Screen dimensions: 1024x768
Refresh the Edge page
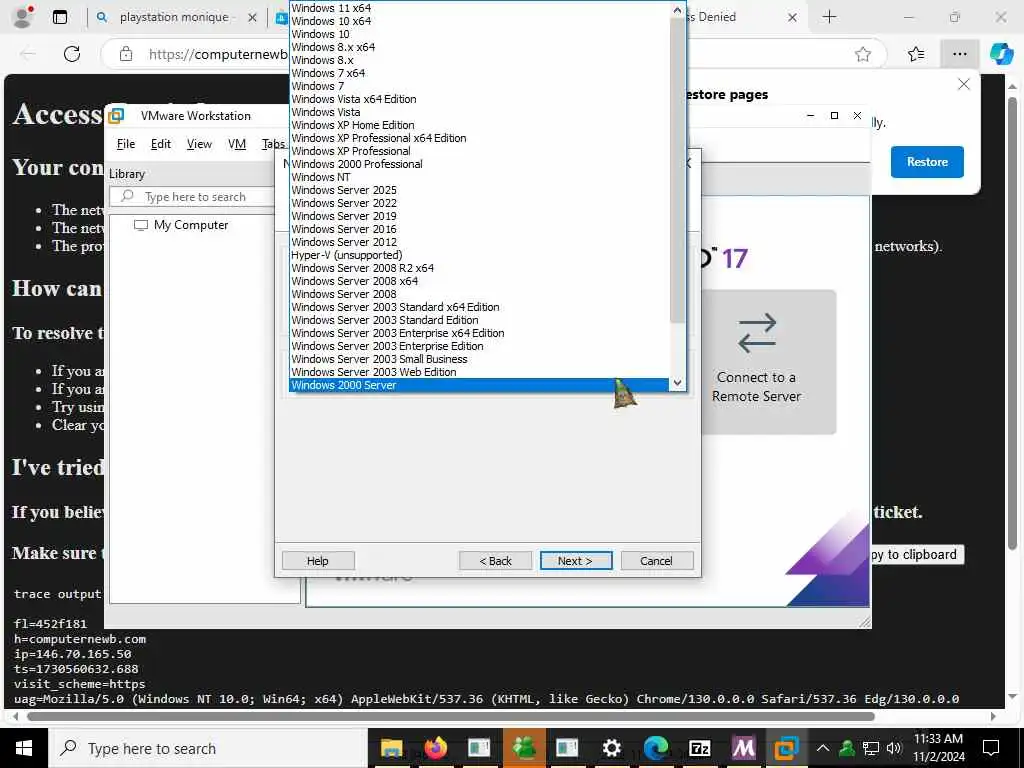tap(72, 54)
